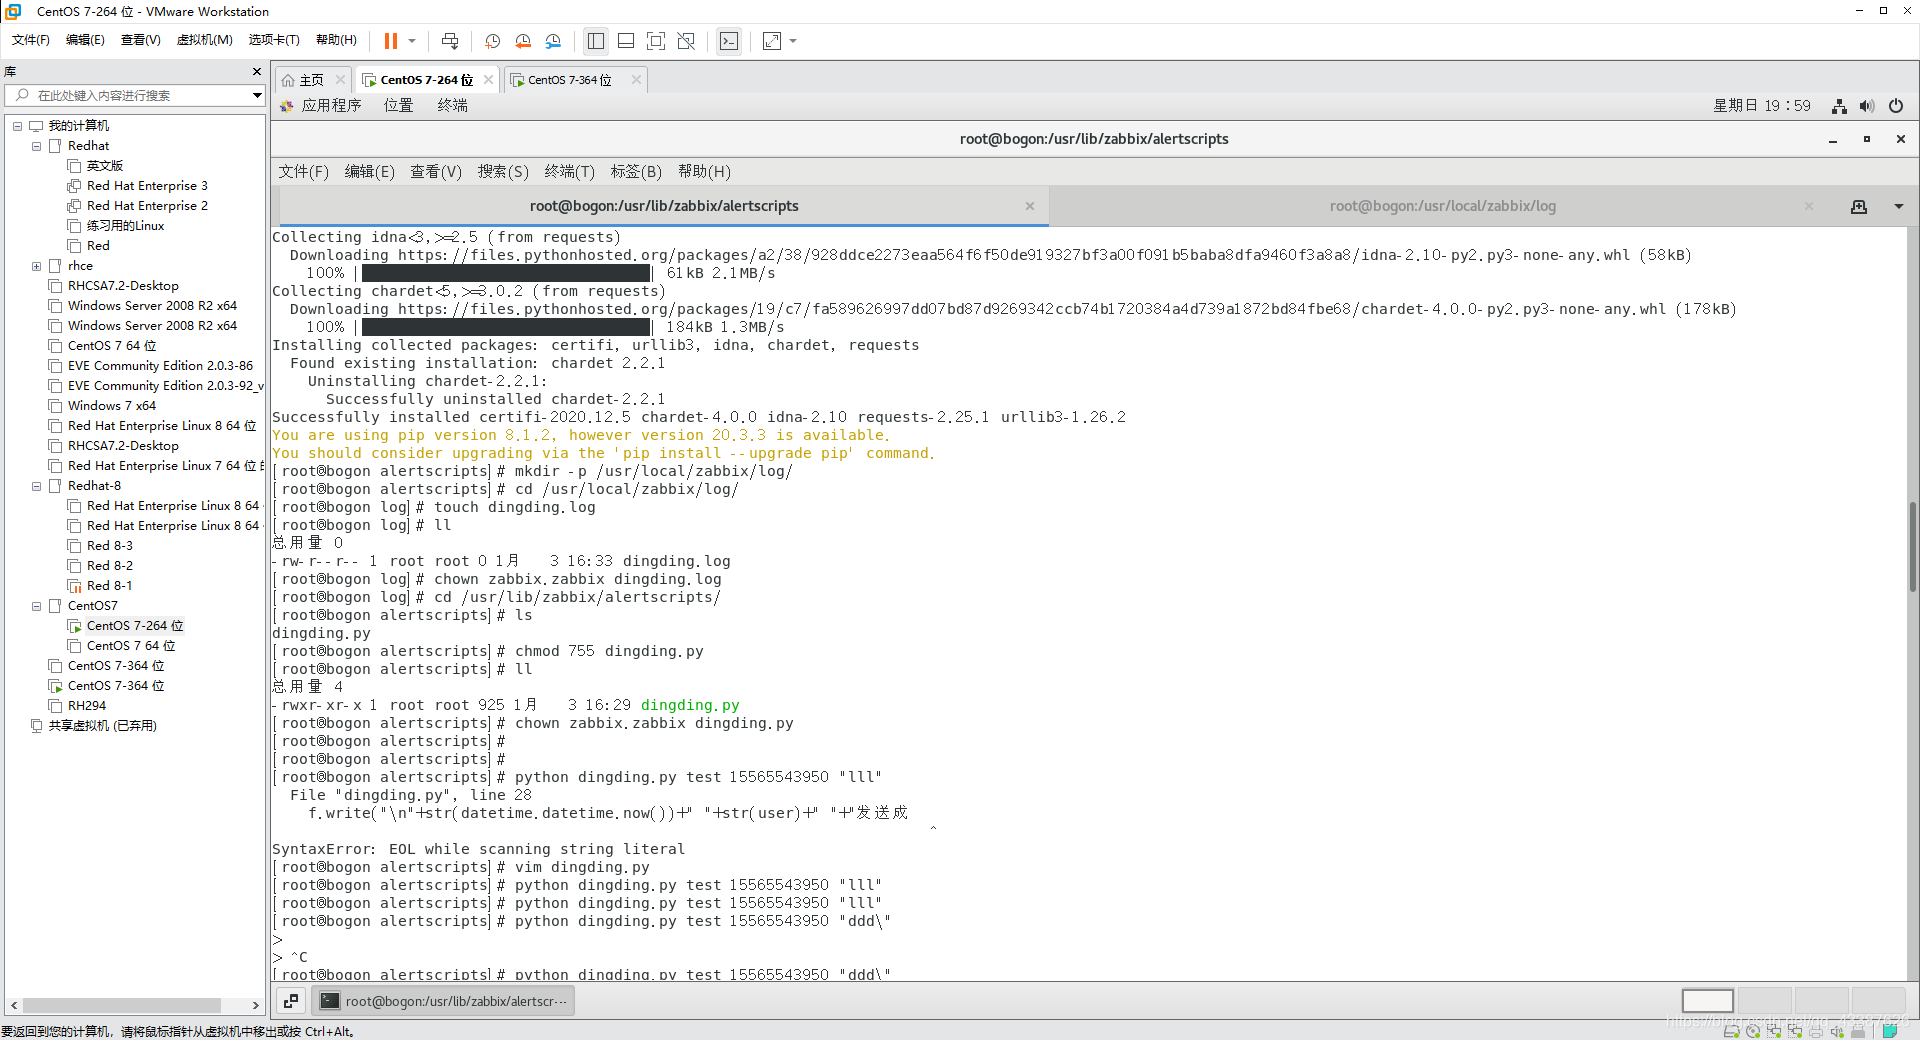Pause the virtual machine with the orange pause icon

coord(390,41)
